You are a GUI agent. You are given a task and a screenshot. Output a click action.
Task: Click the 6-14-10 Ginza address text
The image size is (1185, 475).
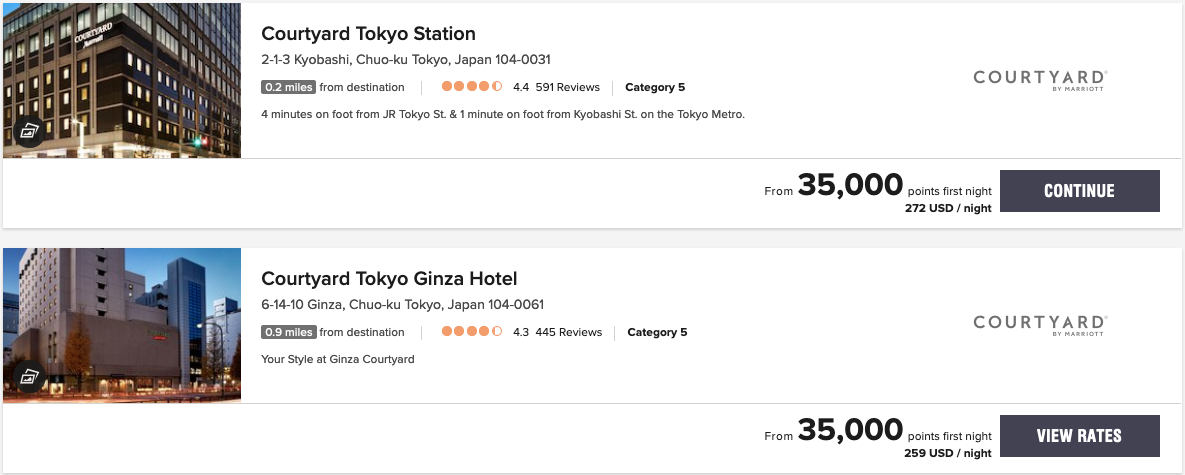pos(402,305)
